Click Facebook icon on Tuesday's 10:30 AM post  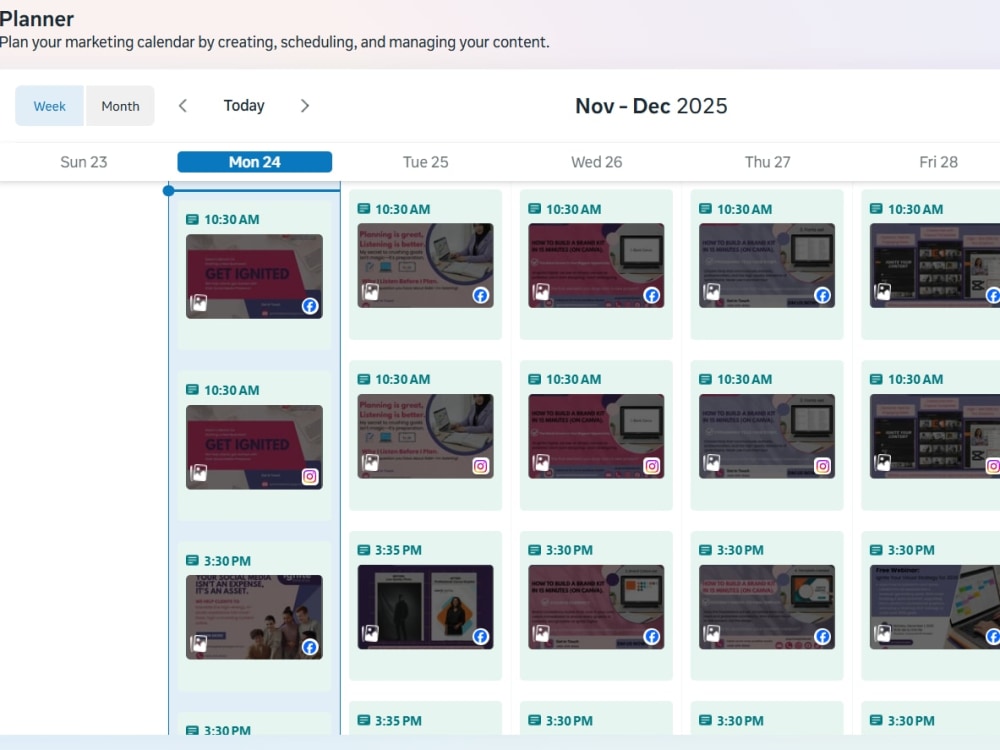point(481,295)
